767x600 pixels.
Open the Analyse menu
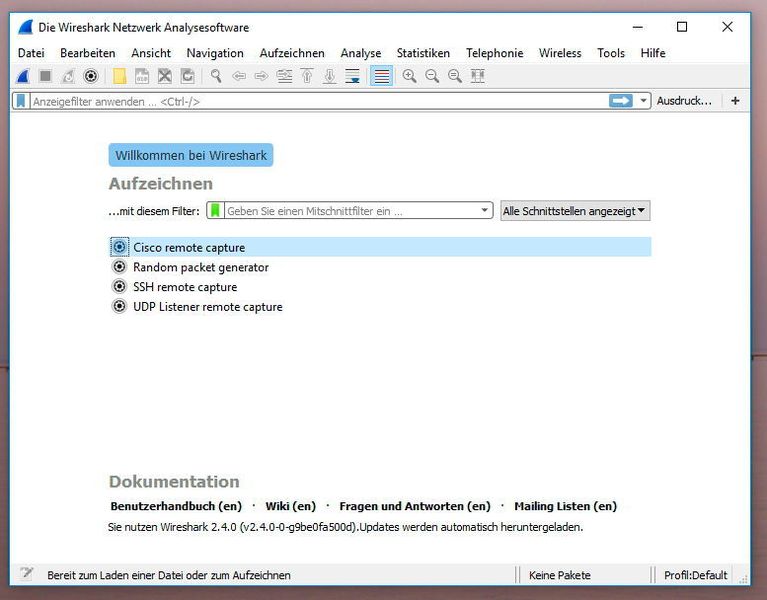361,53
